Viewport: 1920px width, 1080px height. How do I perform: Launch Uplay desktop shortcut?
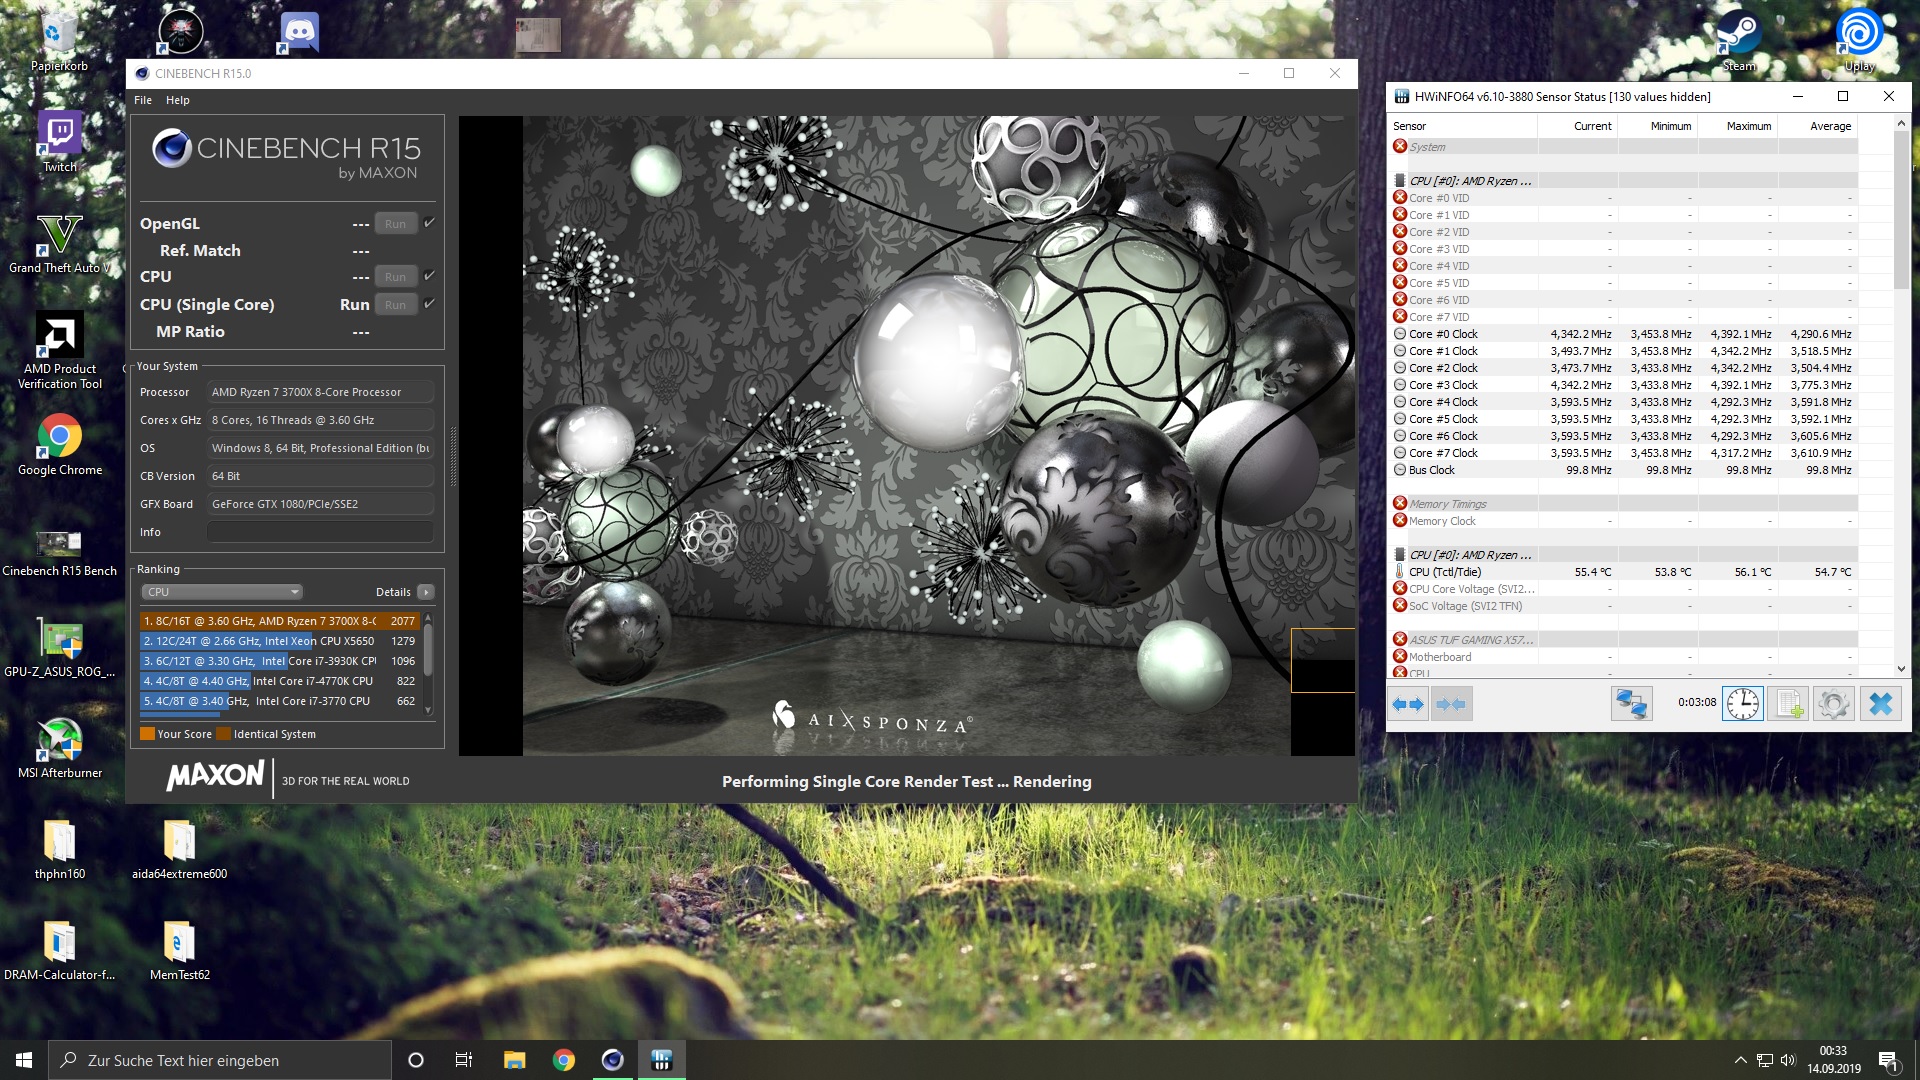coord(1859,40)
